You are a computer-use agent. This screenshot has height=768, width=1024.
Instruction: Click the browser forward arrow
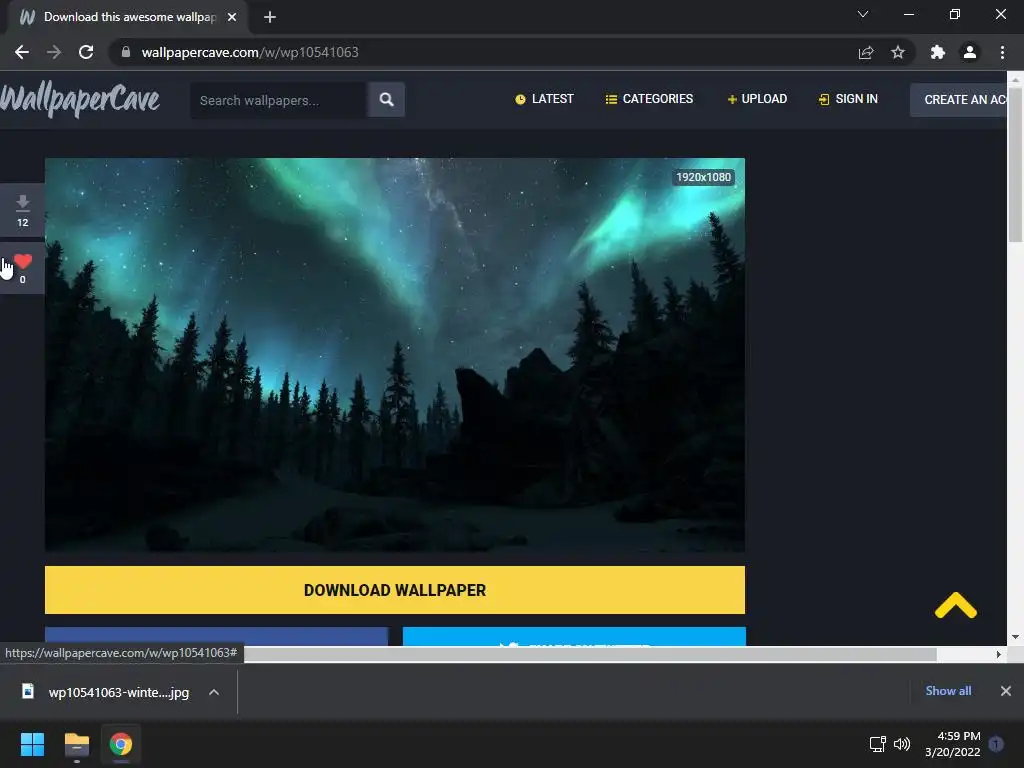[x=54, y=52]
